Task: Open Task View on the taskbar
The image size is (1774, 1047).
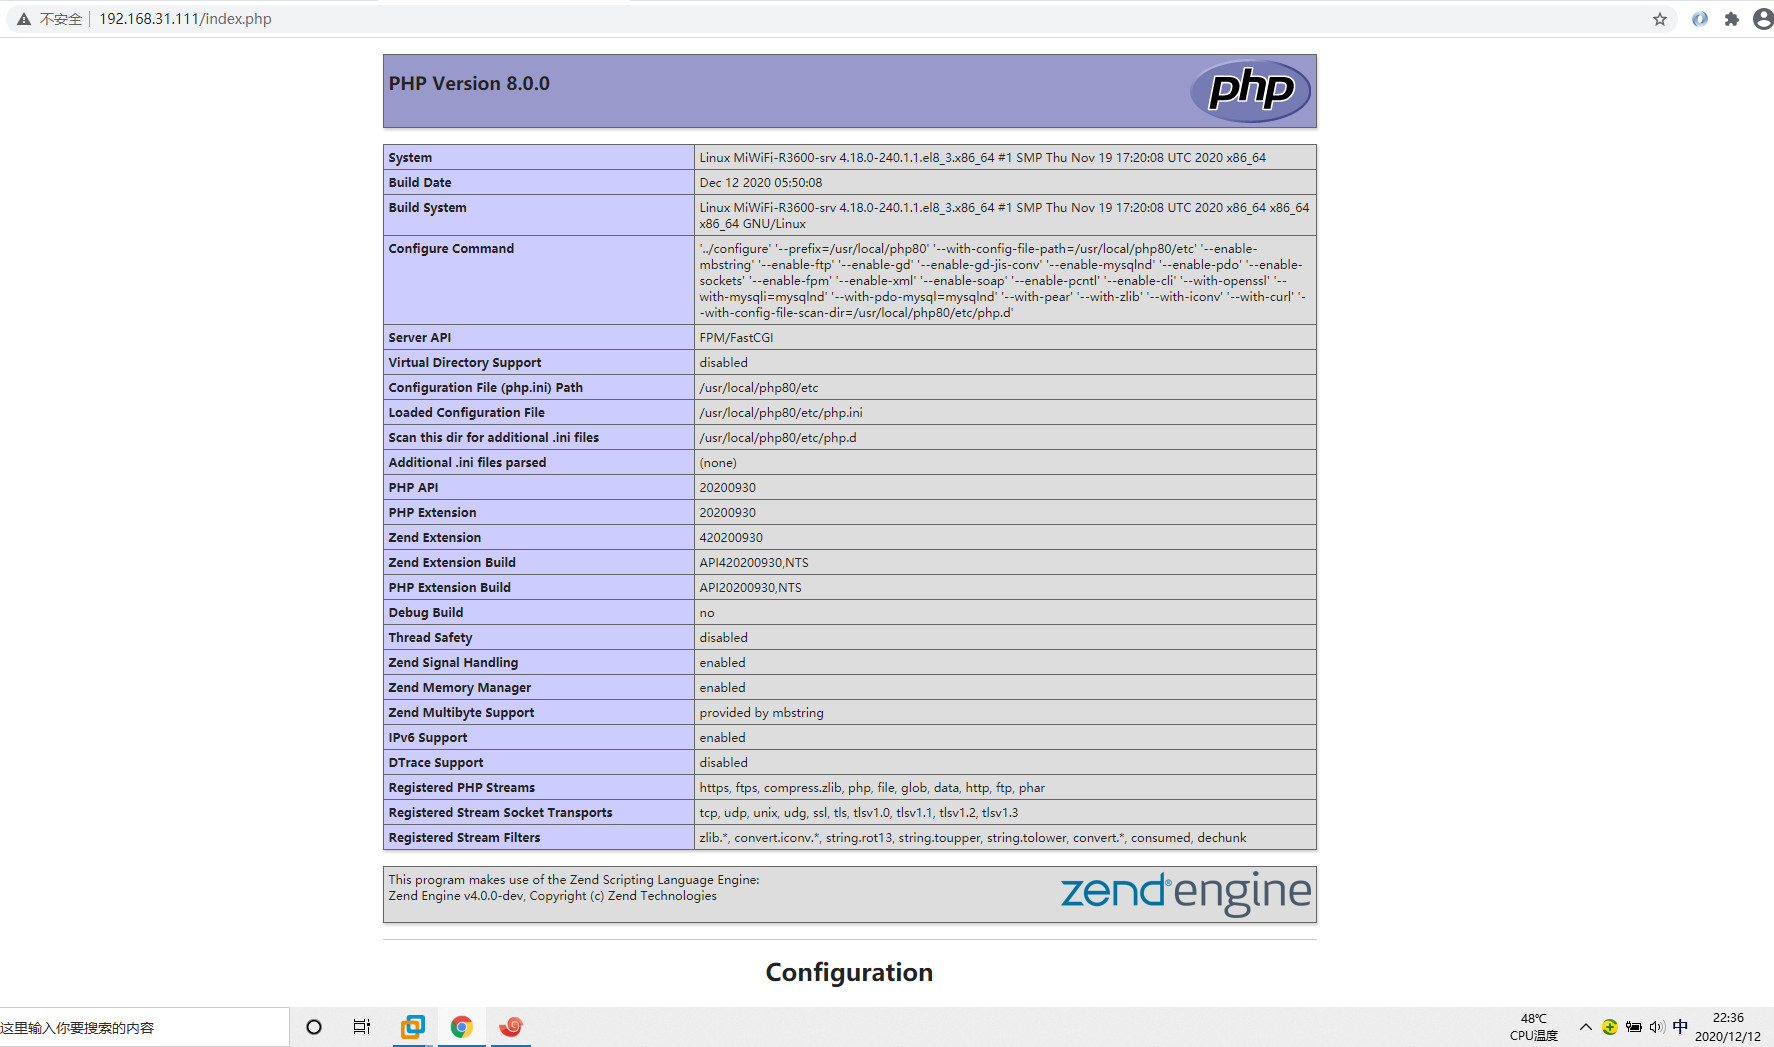Action: click(x=362, y=1027)
